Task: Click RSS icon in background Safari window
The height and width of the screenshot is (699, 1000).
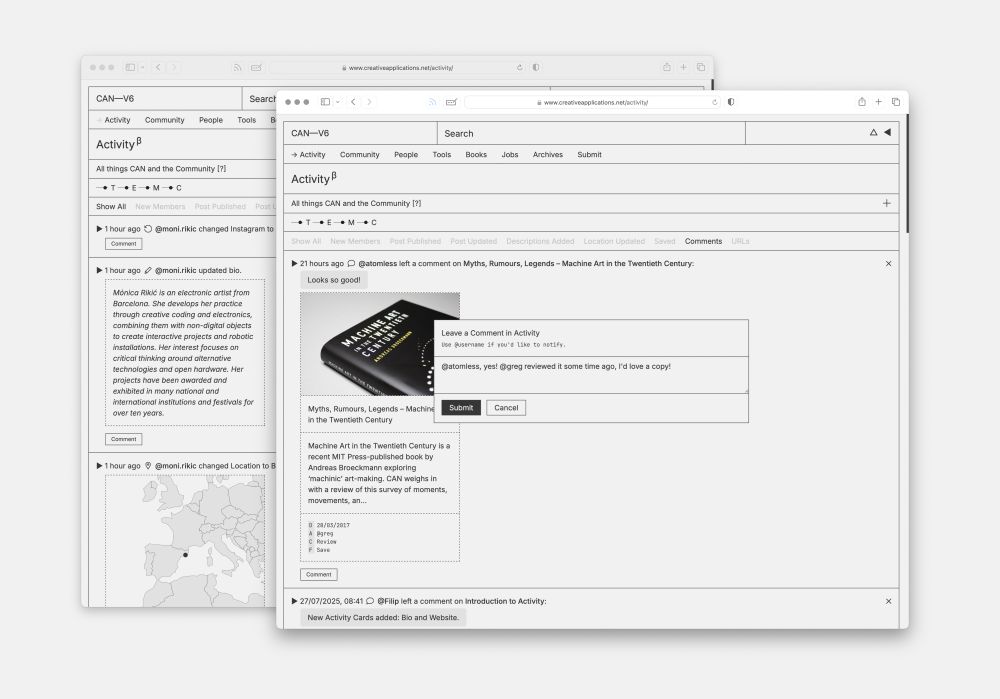Action: point(237,67)
